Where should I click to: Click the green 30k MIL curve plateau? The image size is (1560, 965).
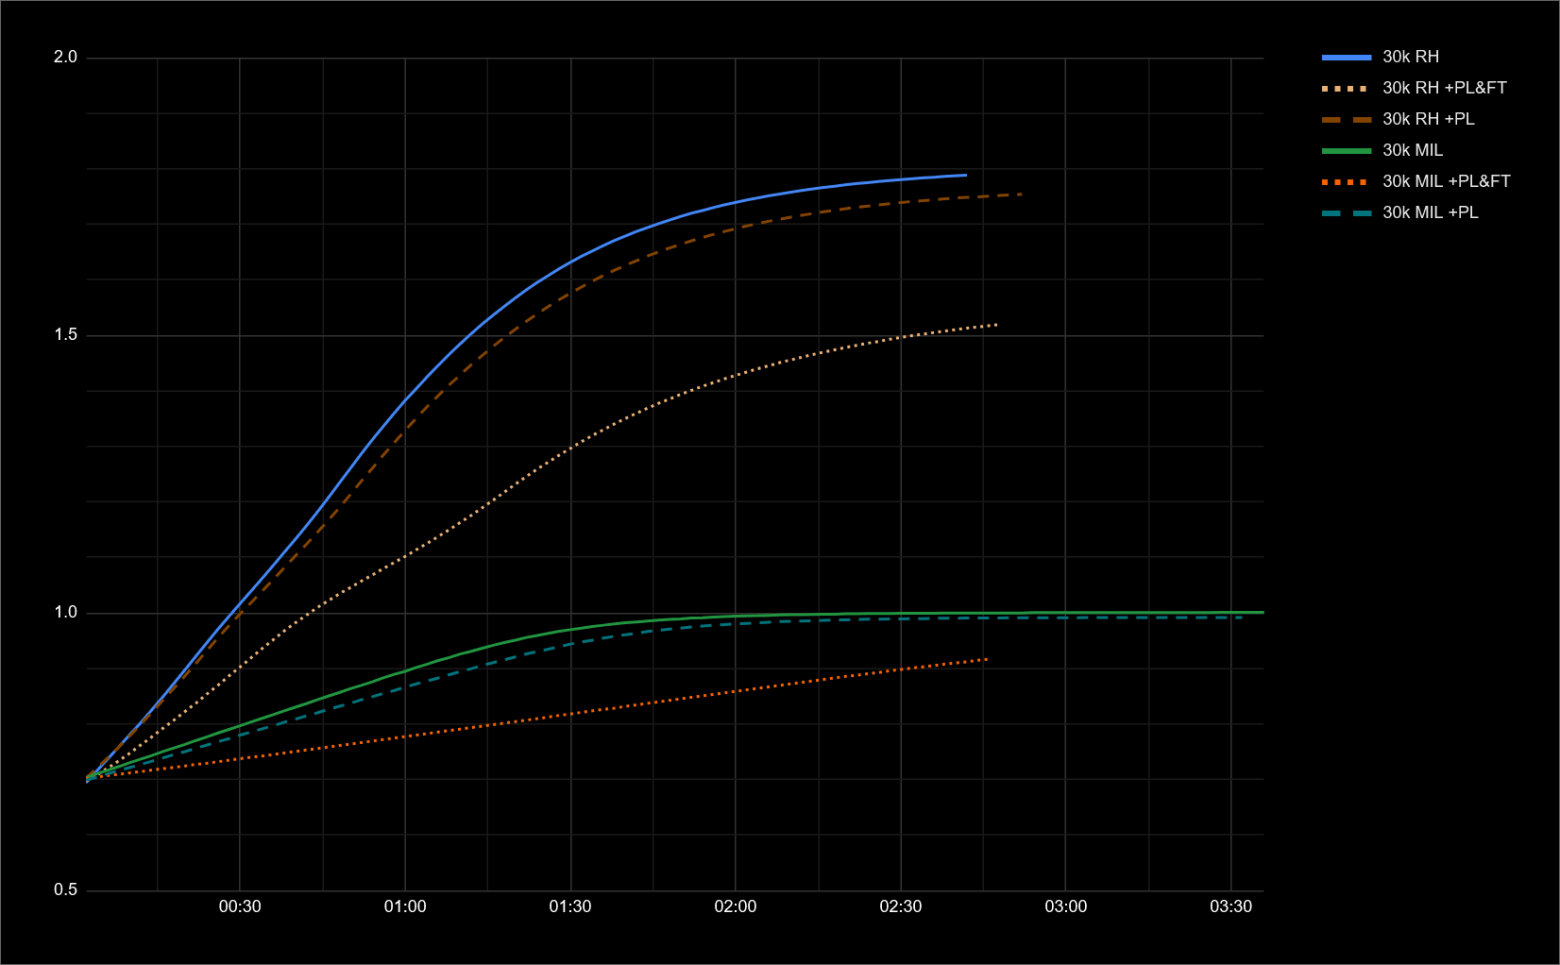1100,611
